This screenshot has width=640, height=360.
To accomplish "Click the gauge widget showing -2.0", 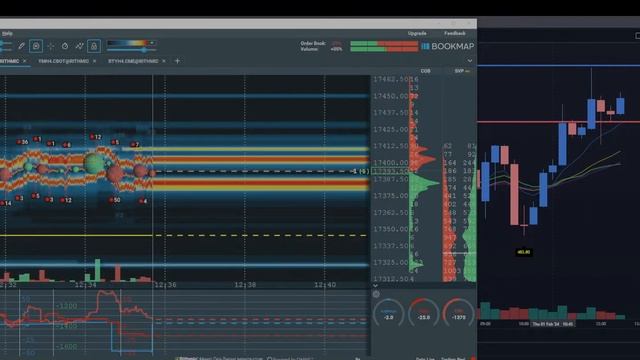I will tap(389, 313).
